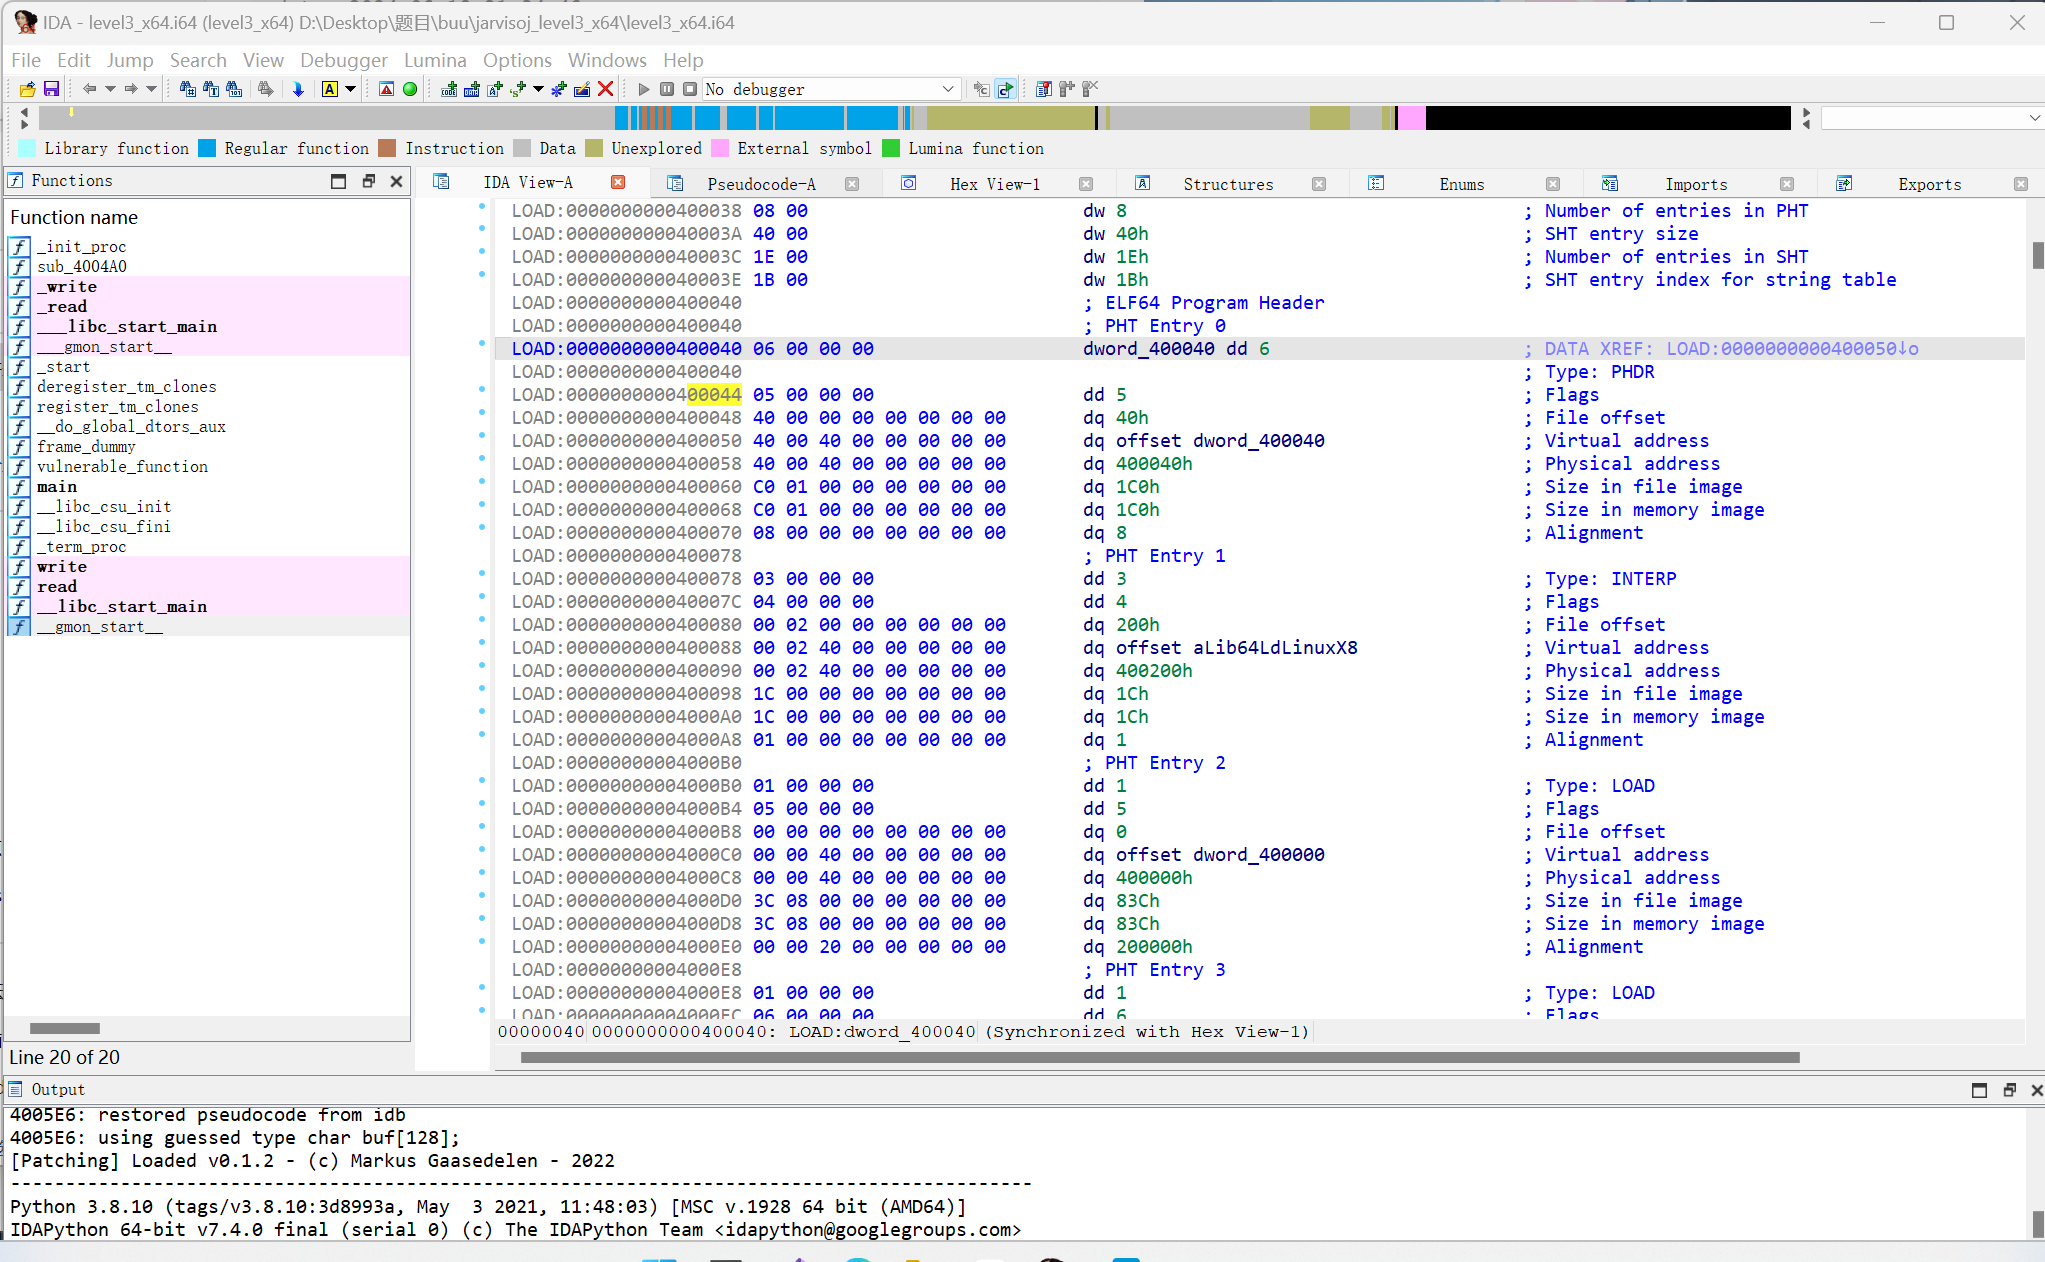Click the 'External symbol' pink legend swatch
Viewport: 2045px width, 1262px height.
point(720,148)
